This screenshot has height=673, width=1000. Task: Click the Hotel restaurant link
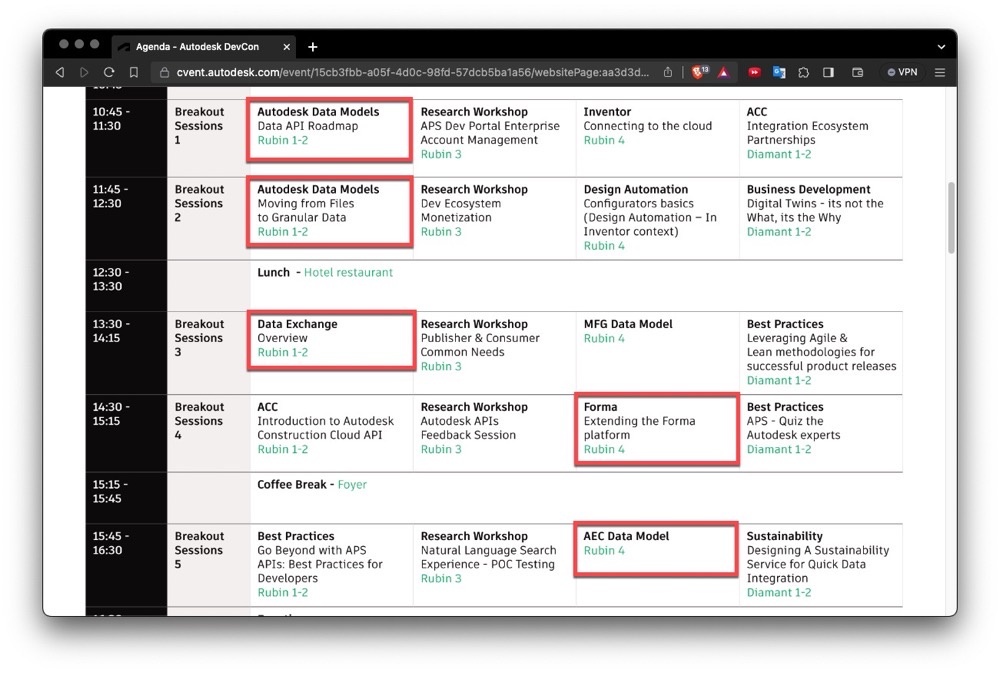[x=348, y=272]
